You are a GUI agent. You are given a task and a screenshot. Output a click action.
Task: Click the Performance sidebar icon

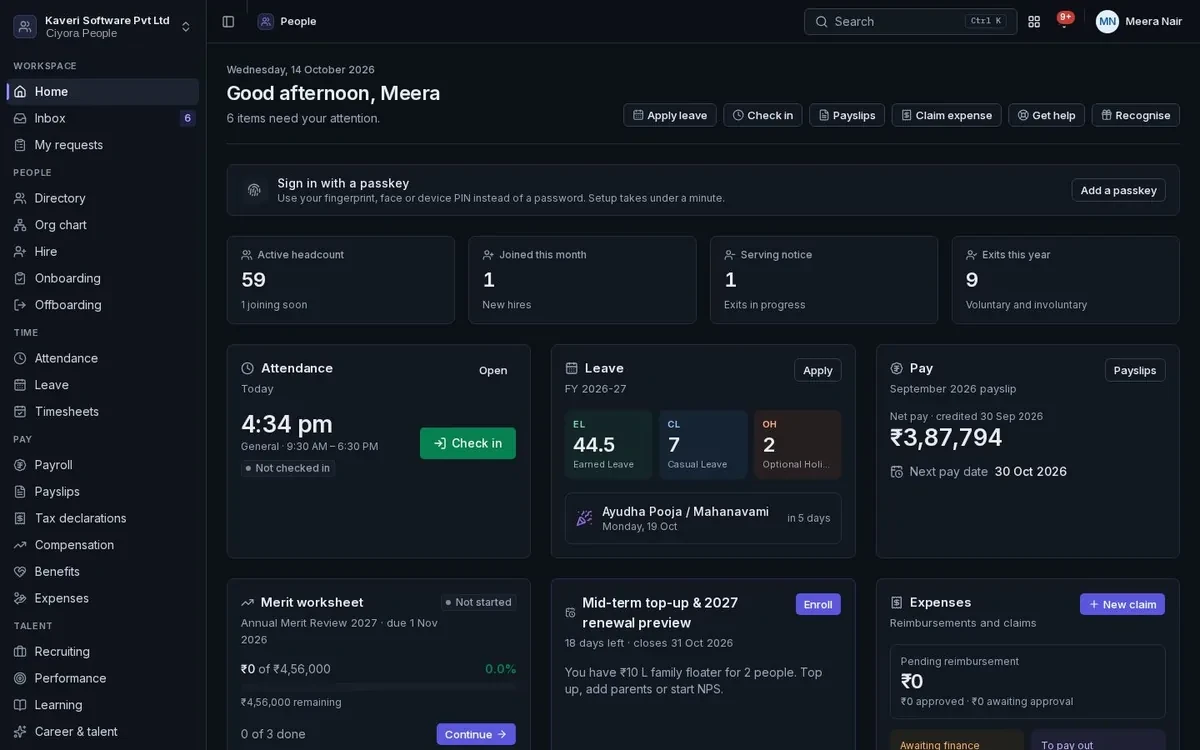tap(20, 678)
